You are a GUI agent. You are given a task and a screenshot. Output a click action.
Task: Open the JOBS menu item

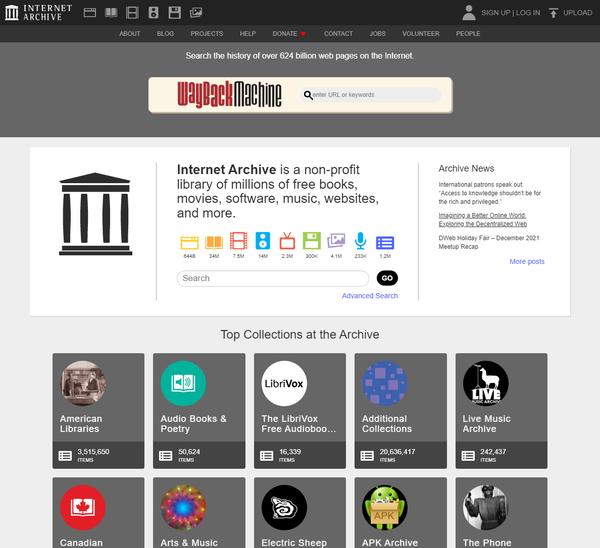pos(377,34)
